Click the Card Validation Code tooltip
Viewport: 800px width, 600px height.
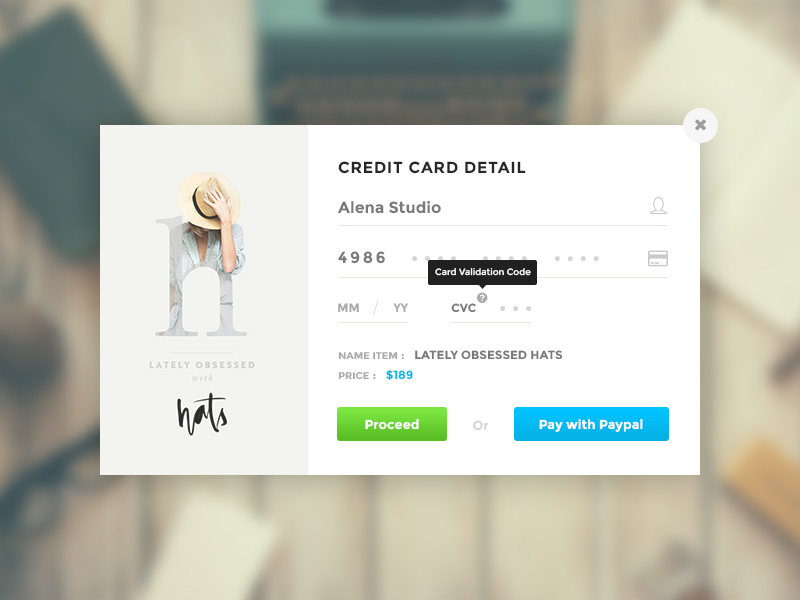pyautogui.click(x=482, y=272)
